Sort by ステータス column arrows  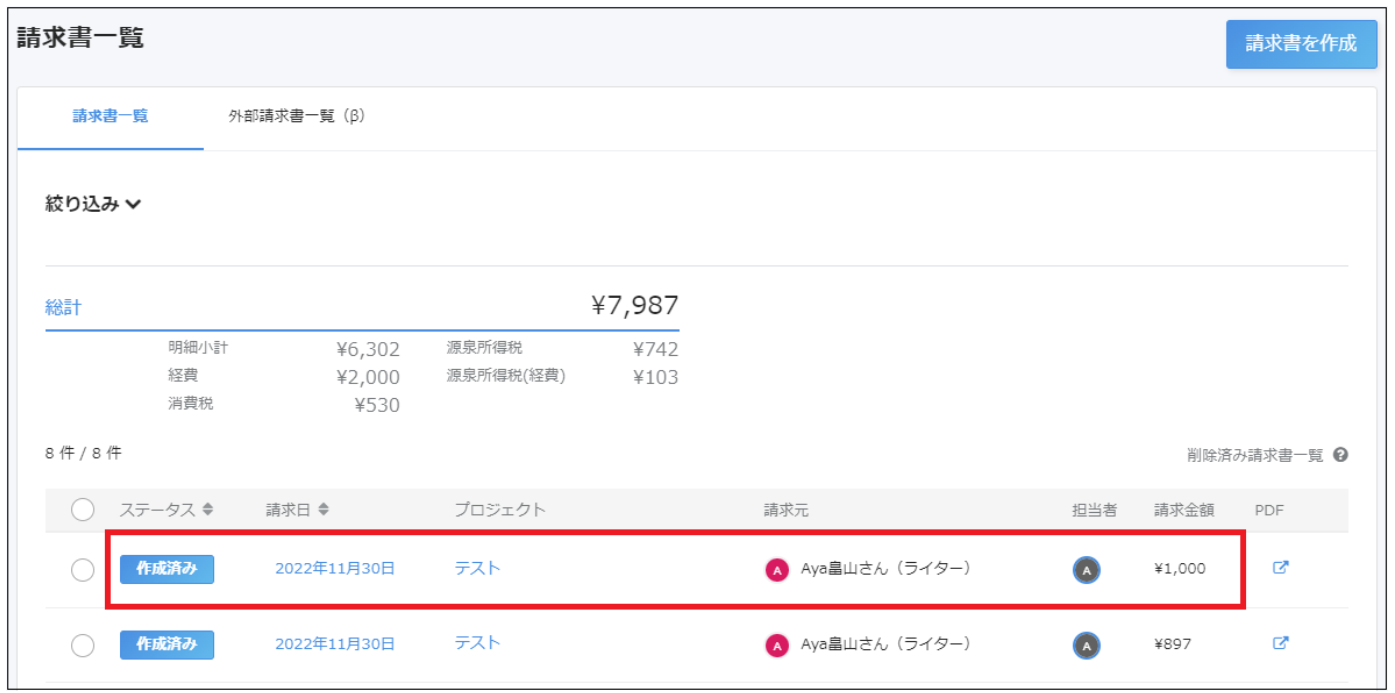[208, 510]
